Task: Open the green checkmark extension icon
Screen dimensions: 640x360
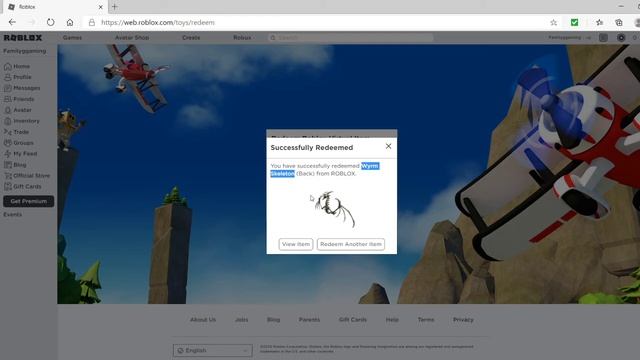Action: (574, 22)
